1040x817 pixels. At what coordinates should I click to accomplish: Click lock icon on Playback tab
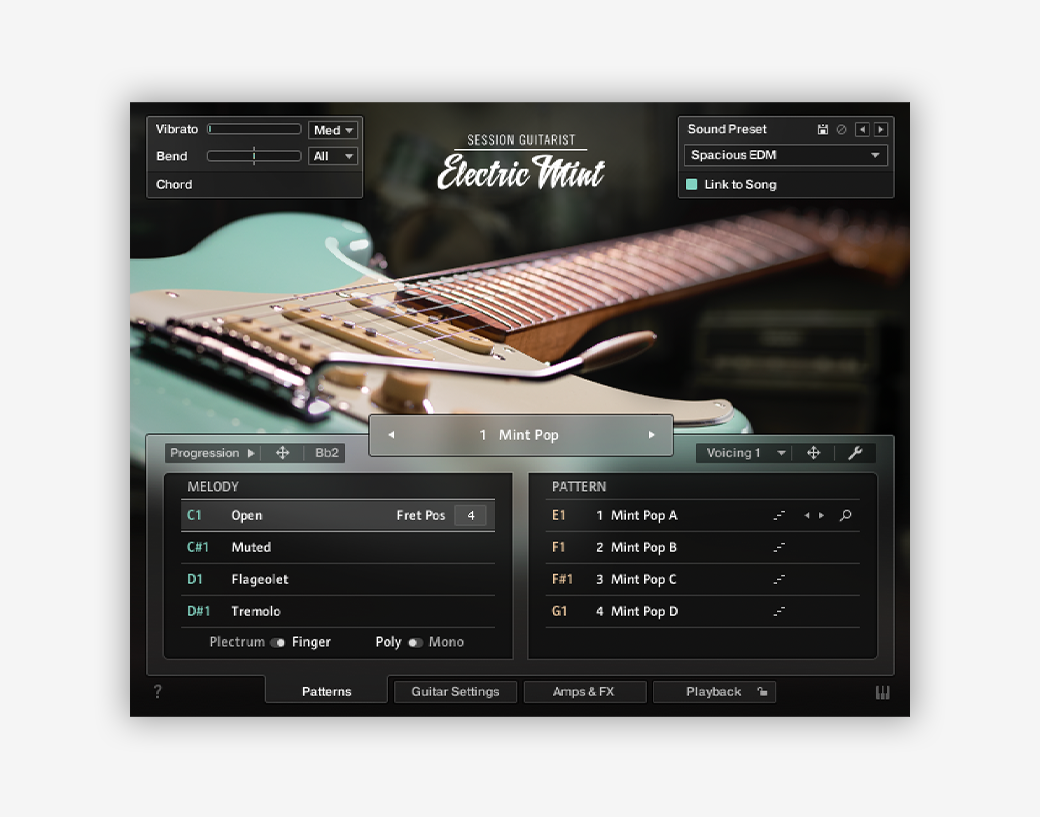[762, 692]
